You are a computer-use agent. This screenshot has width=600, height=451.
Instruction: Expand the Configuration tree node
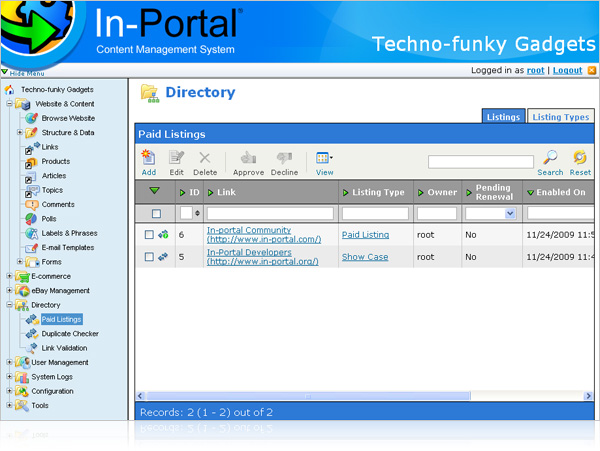pos(9,391)
